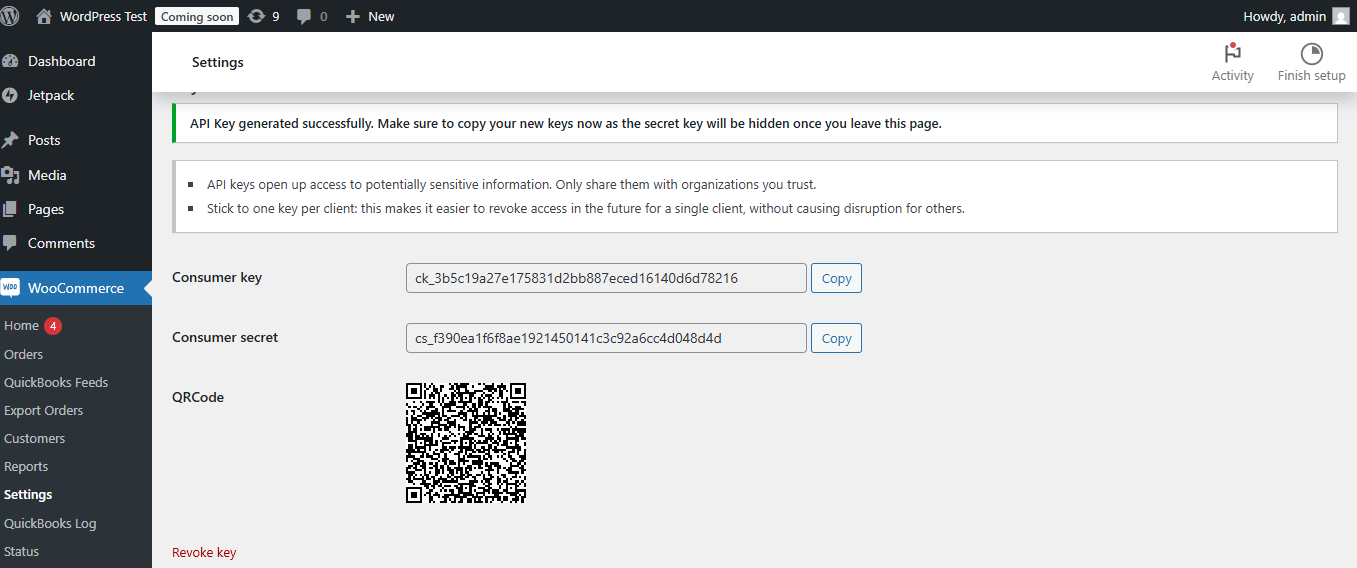
Task: Copy the Consumer secret
Action: tap(836, 338)
